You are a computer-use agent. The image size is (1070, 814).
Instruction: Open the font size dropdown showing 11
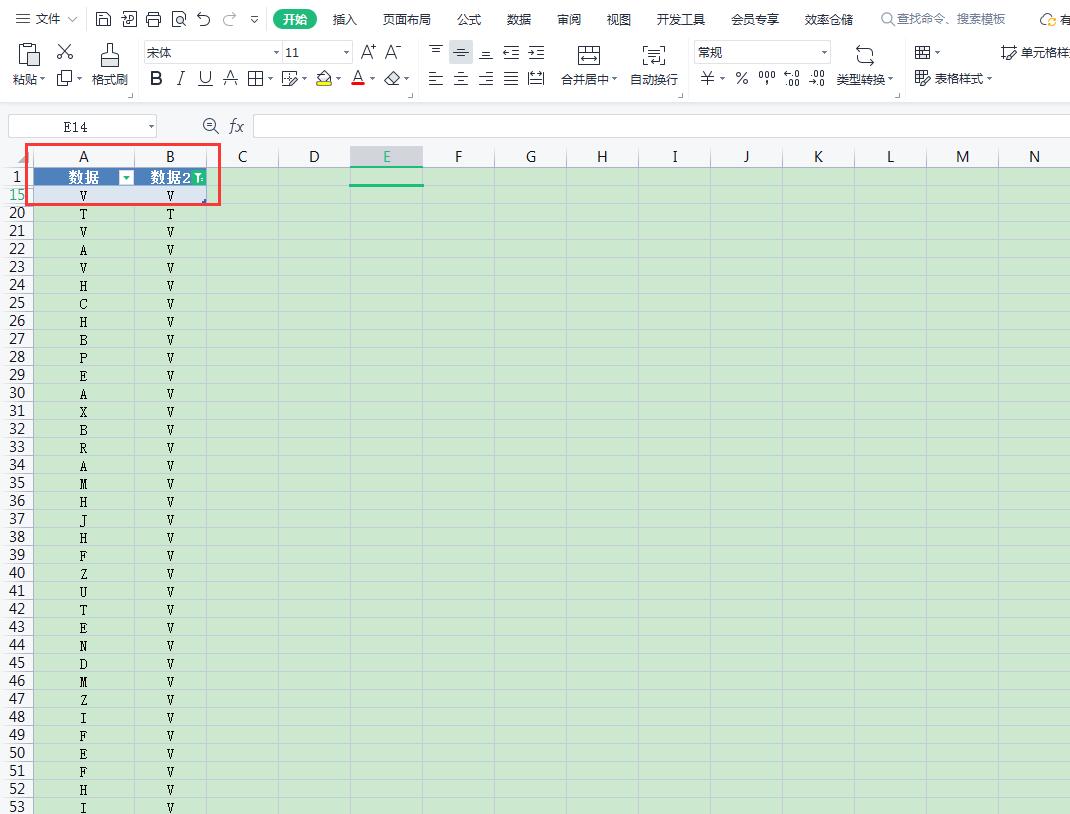pyautogui.click(x=346, y=53)
